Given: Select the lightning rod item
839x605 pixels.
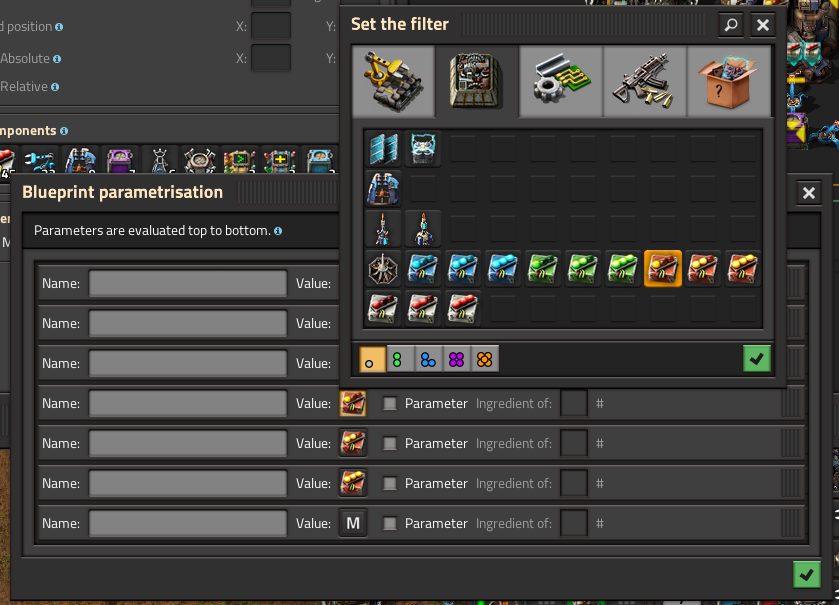Looking at the screenshot, I should pos(383,229).
